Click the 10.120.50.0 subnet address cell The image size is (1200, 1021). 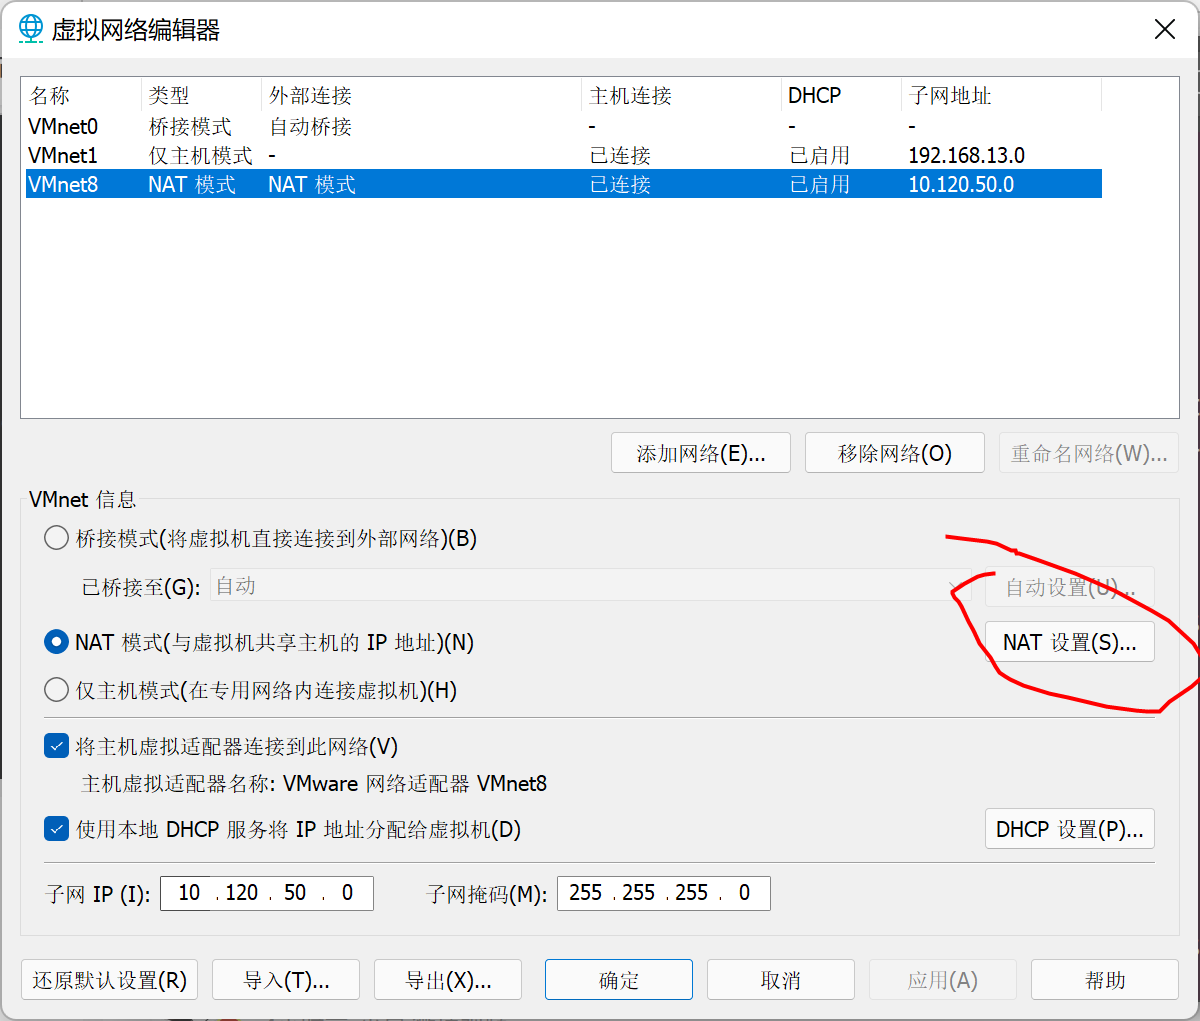(x=961, y=185)
